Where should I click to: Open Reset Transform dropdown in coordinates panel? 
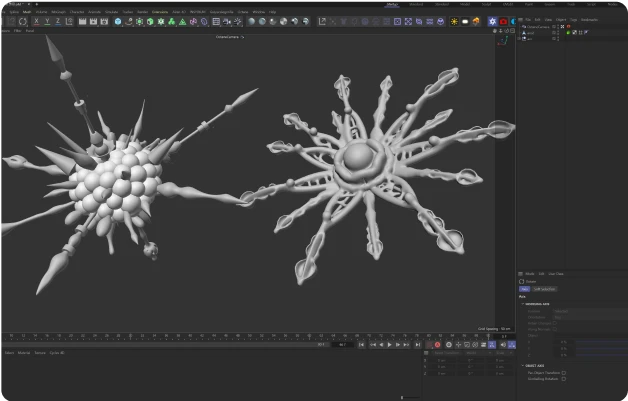tap(447, 353)
